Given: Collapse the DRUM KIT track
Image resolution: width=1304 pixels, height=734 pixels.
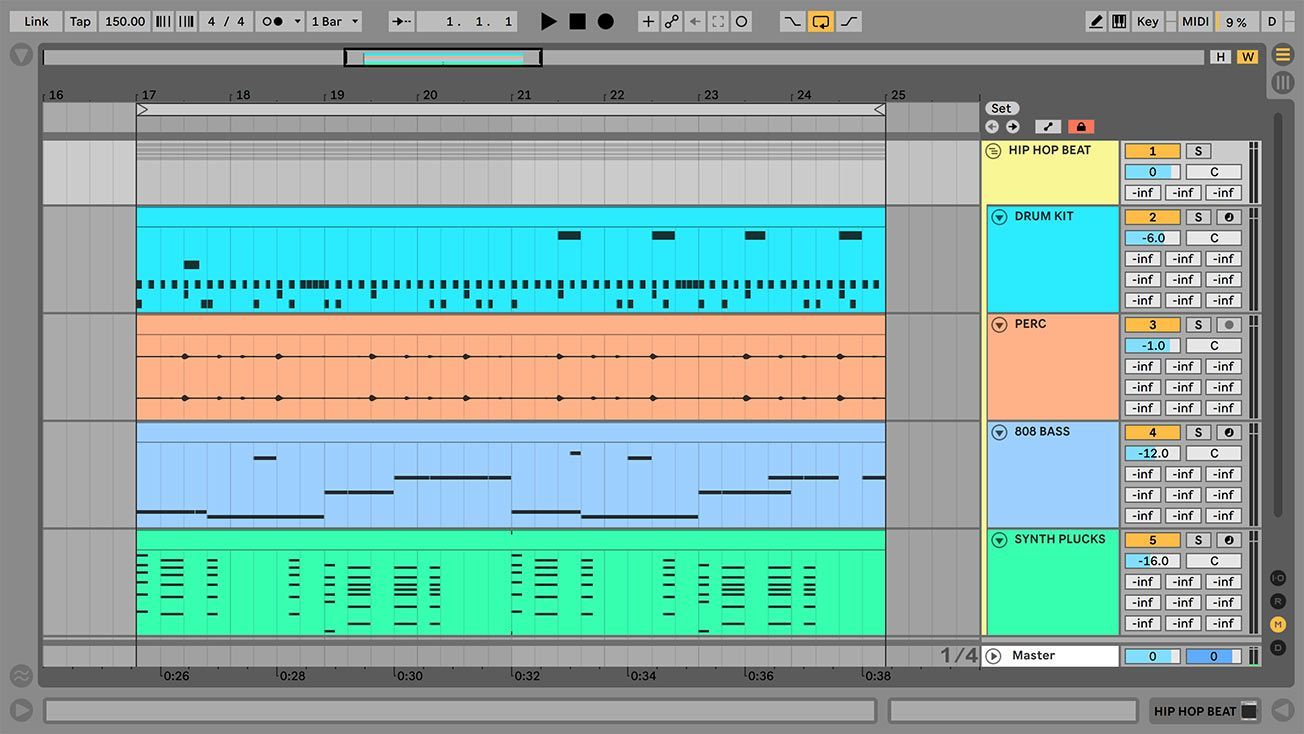Looking at the screenshot, I should pyautogui.click(x=998, y=217).
